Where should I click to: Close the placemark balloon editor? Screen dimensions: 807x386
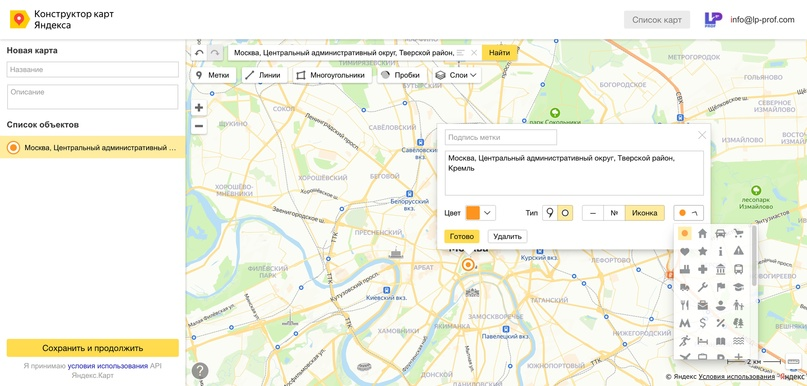click(x=701, y=135)
